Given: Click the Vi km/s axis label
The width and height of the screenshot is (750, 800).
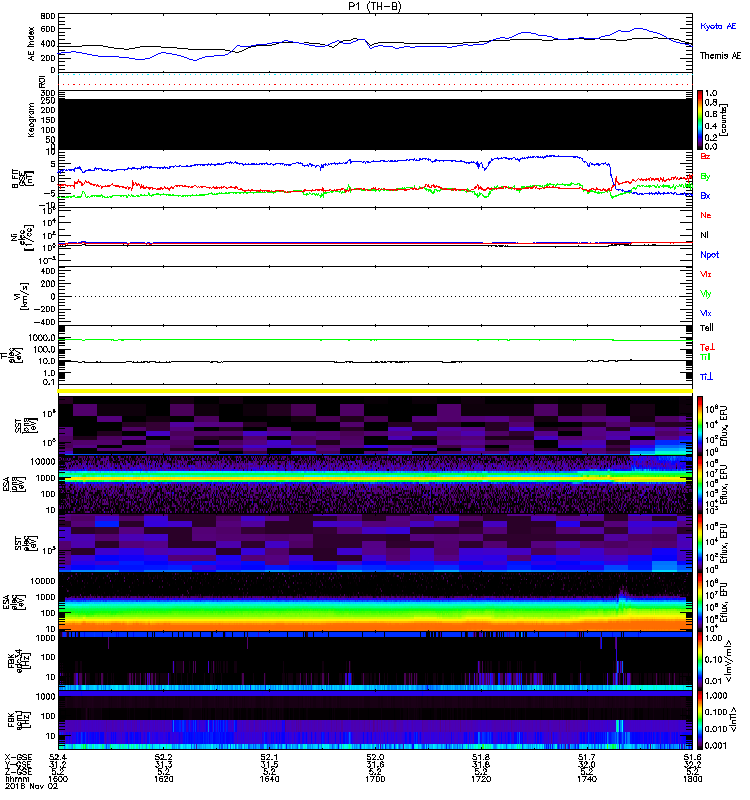Looking at the screenshot, I should click(x=23, y=296).
